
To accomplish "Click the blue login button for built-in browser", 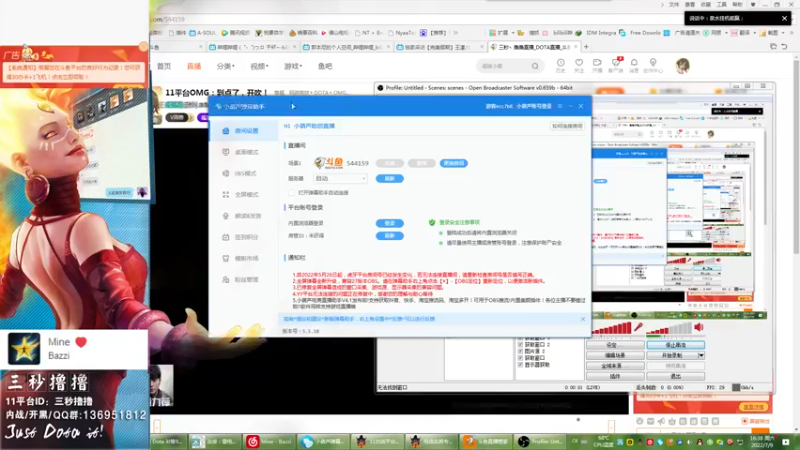I will point(390,223).
